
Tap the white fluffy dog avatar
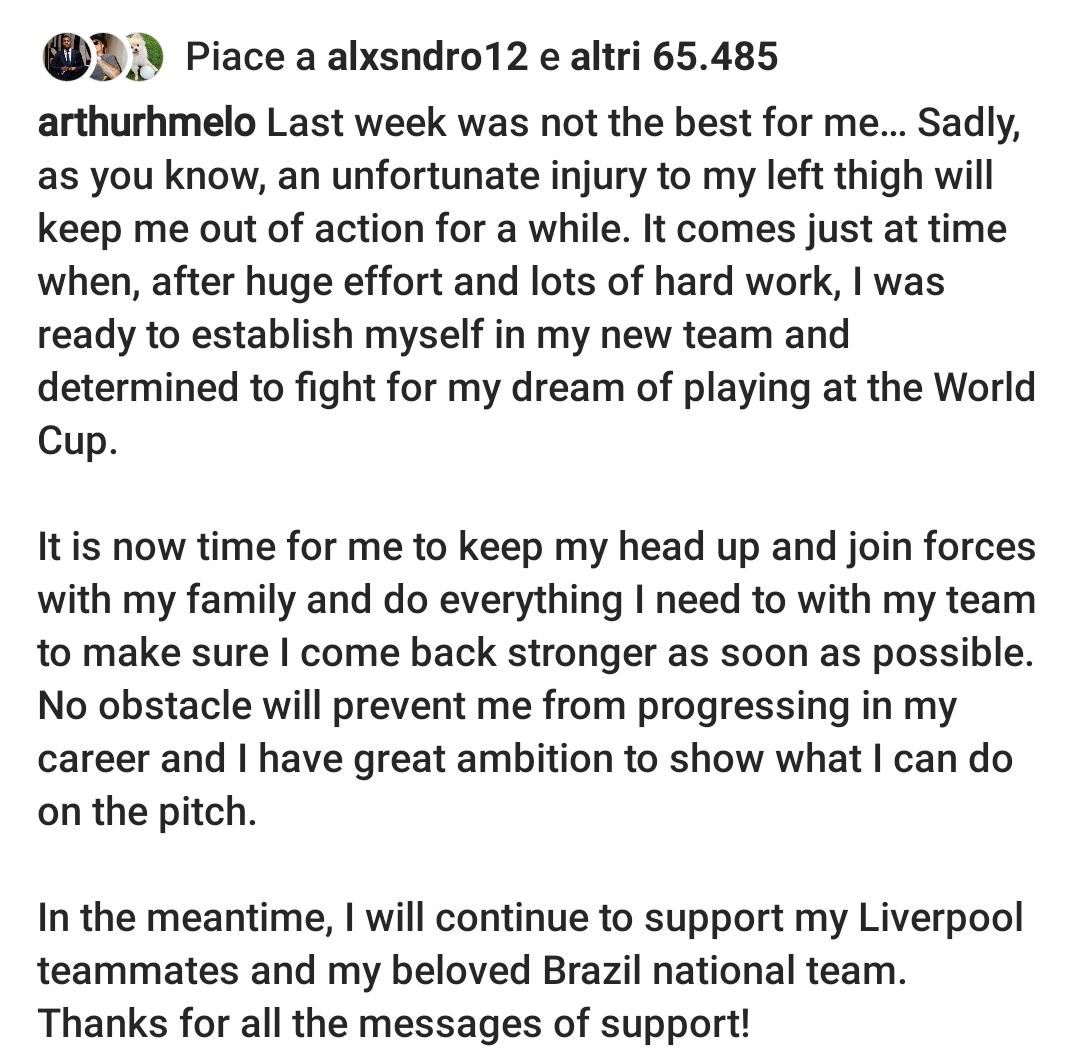(143, 58)
